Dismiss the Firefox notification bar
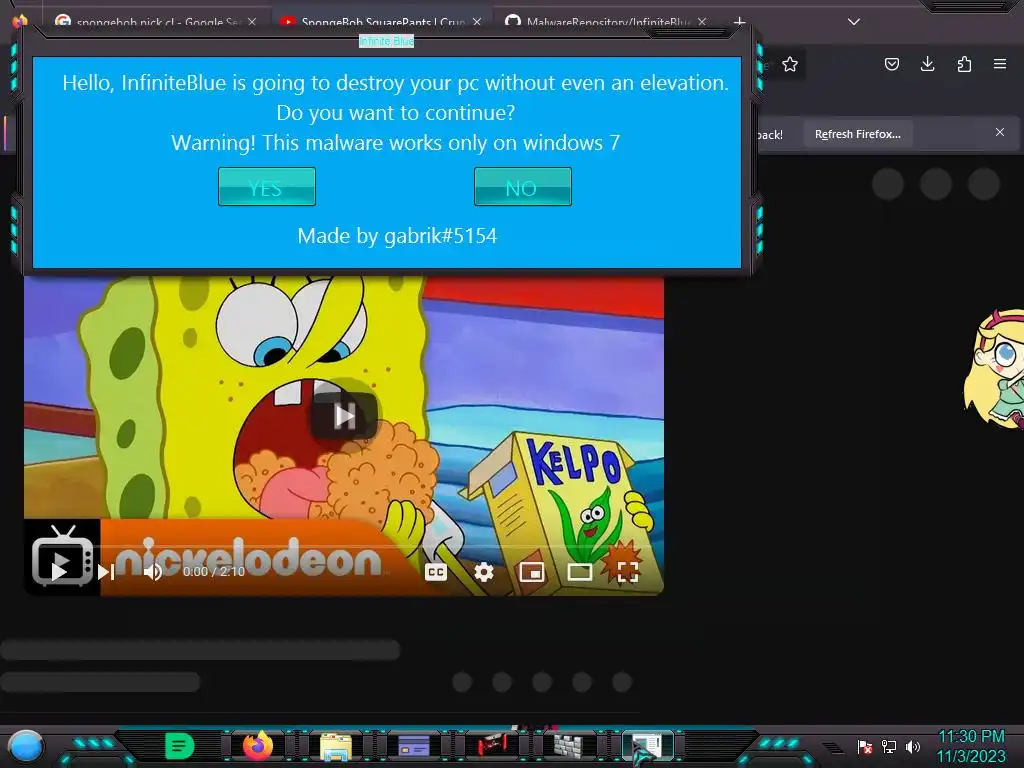 [x=999, y=132]
